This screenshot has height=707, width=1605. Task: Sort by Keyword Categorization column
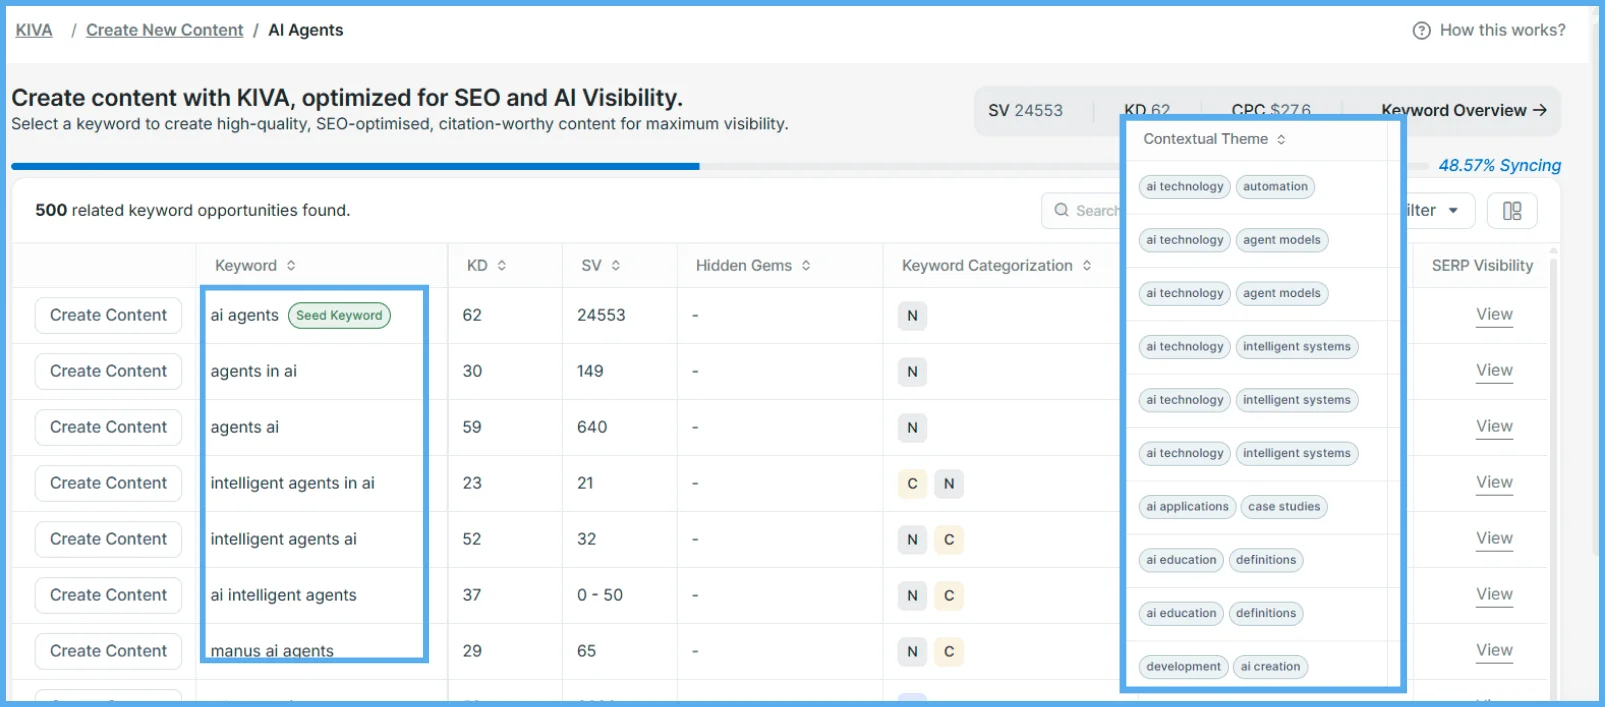click(x=1087, y=266)
